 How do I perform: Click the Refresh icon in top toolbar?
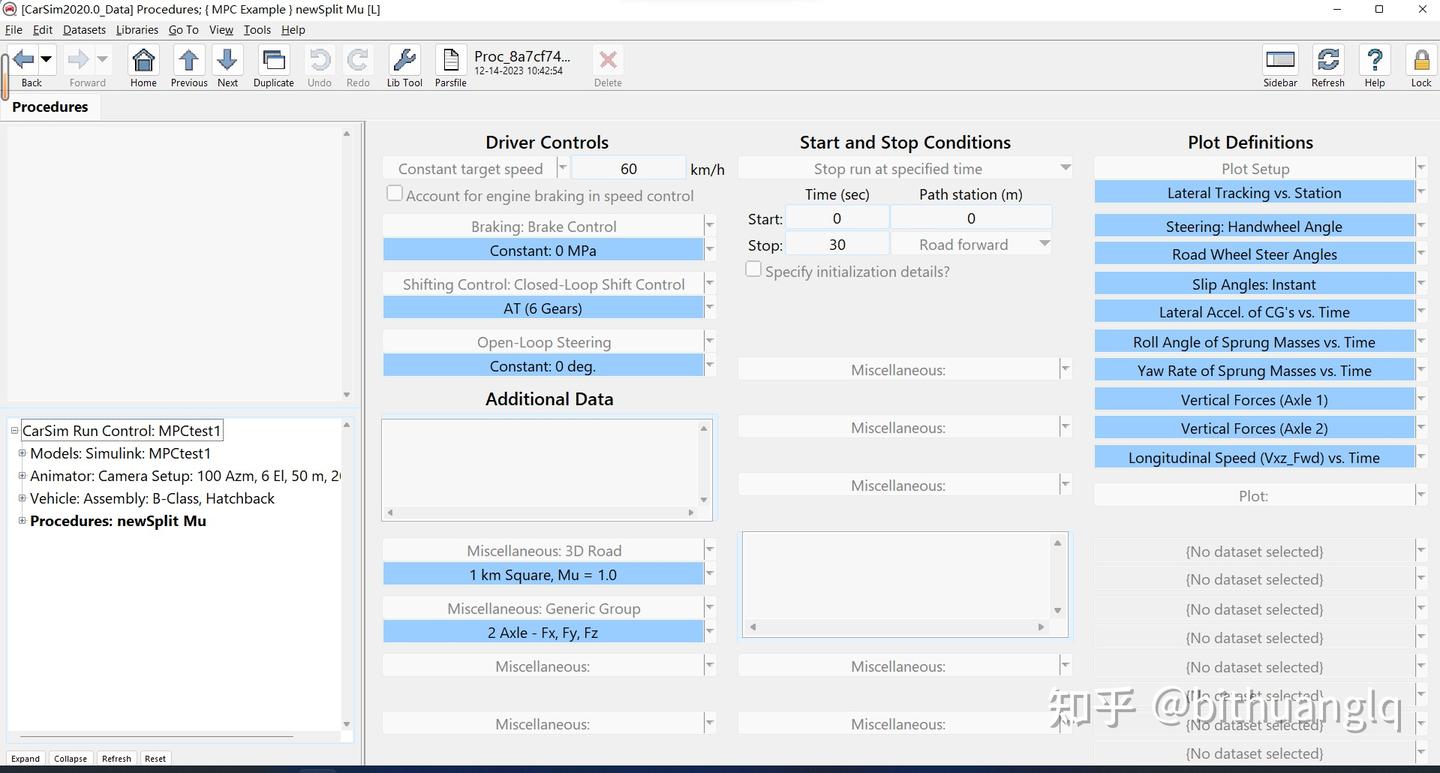tap(1328, 62)
